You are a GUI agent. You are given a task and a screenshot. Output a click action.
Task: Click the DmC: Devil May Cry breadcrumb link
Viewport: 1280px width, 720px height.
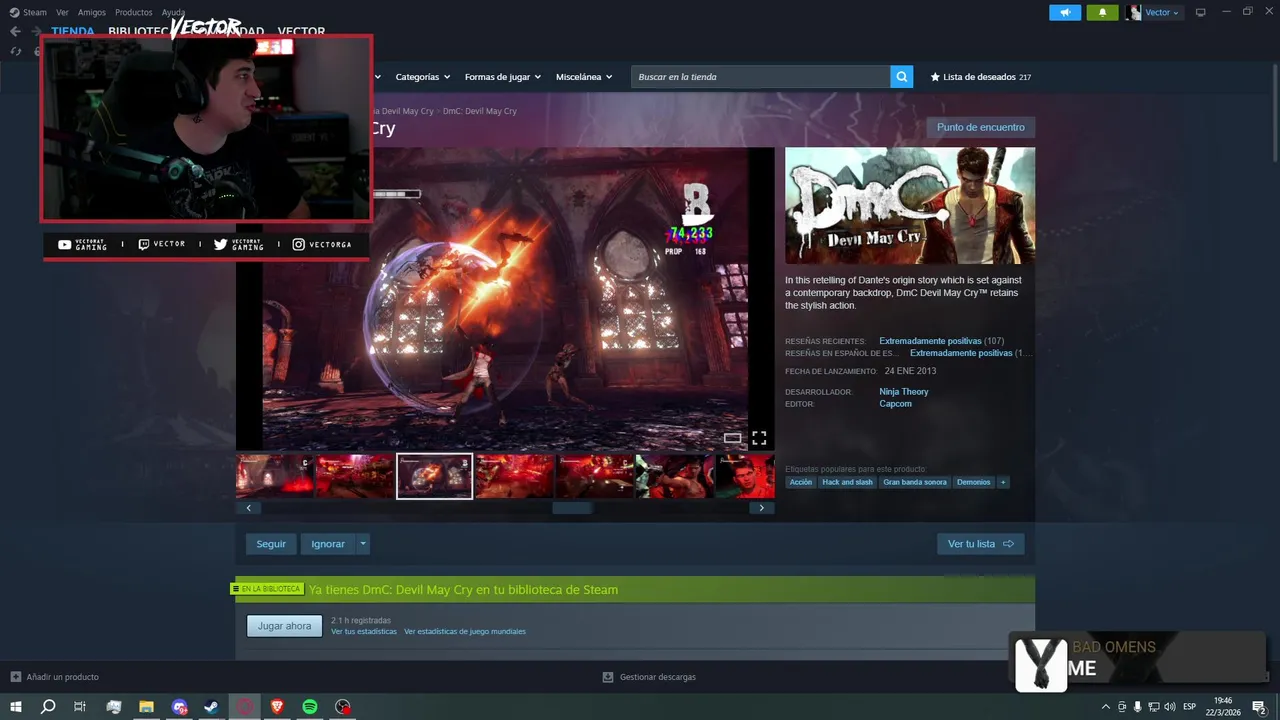(480, 111)
